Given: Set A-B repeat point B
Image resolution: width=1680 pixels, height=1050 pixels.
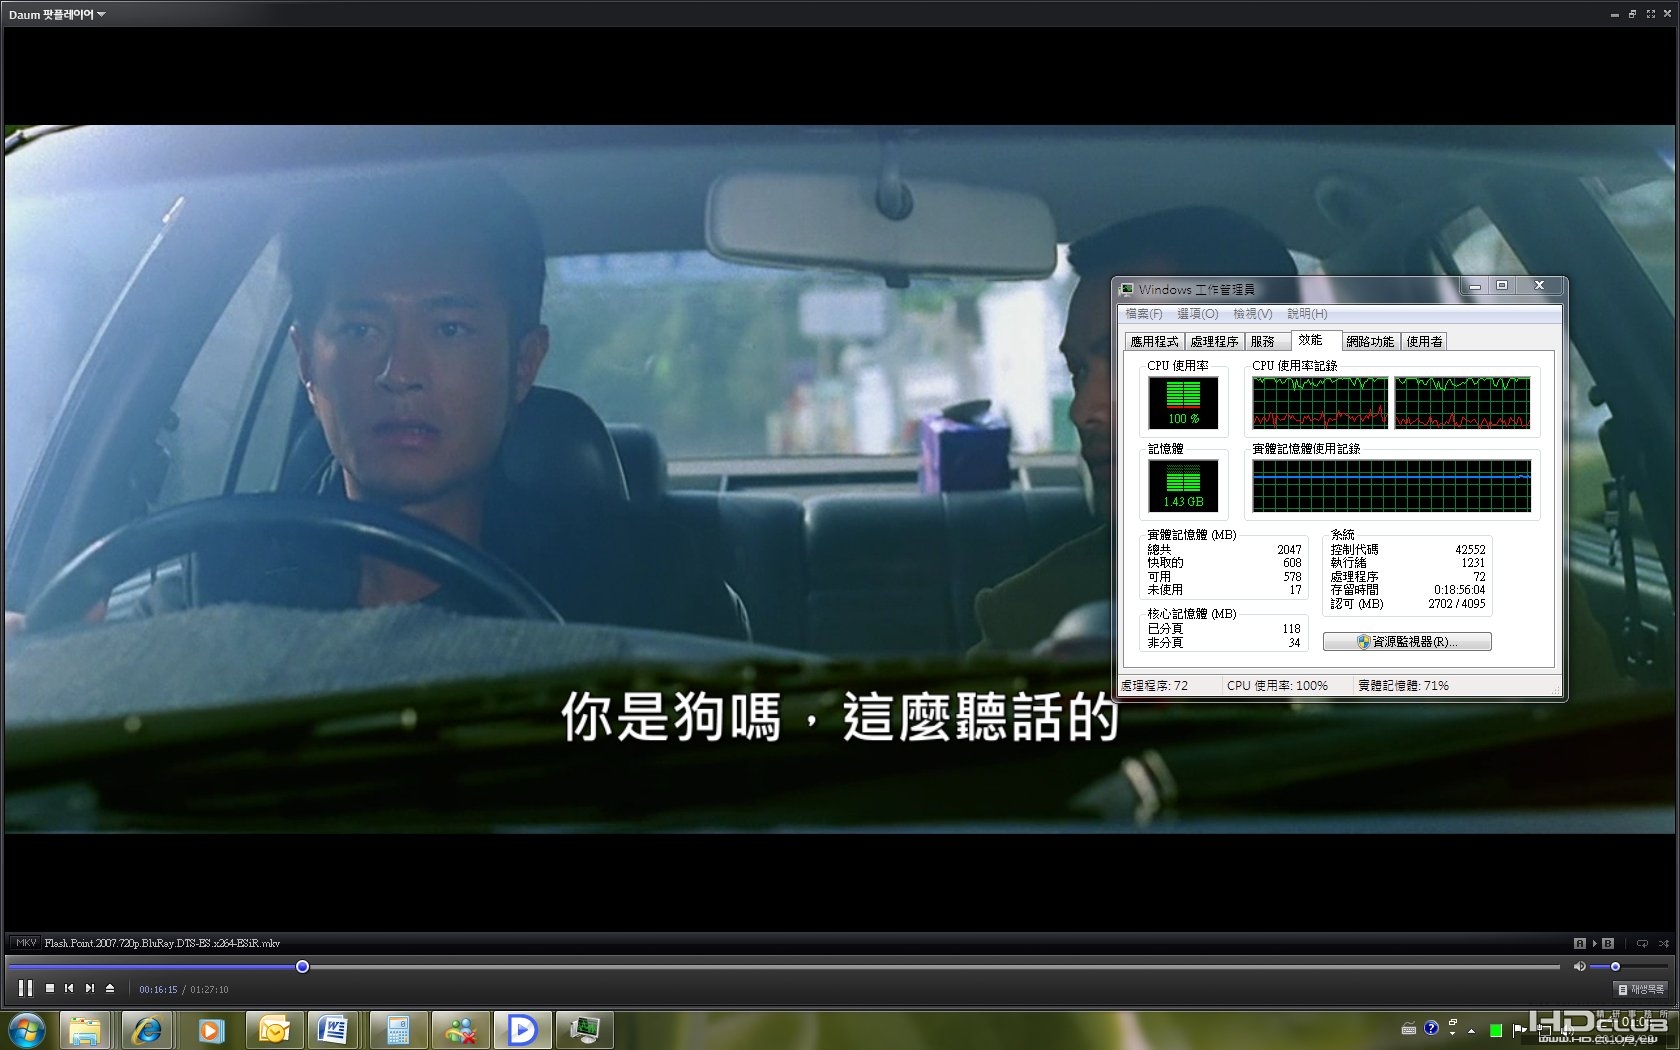Looking at the screenshot, I should click(1608, 943).
